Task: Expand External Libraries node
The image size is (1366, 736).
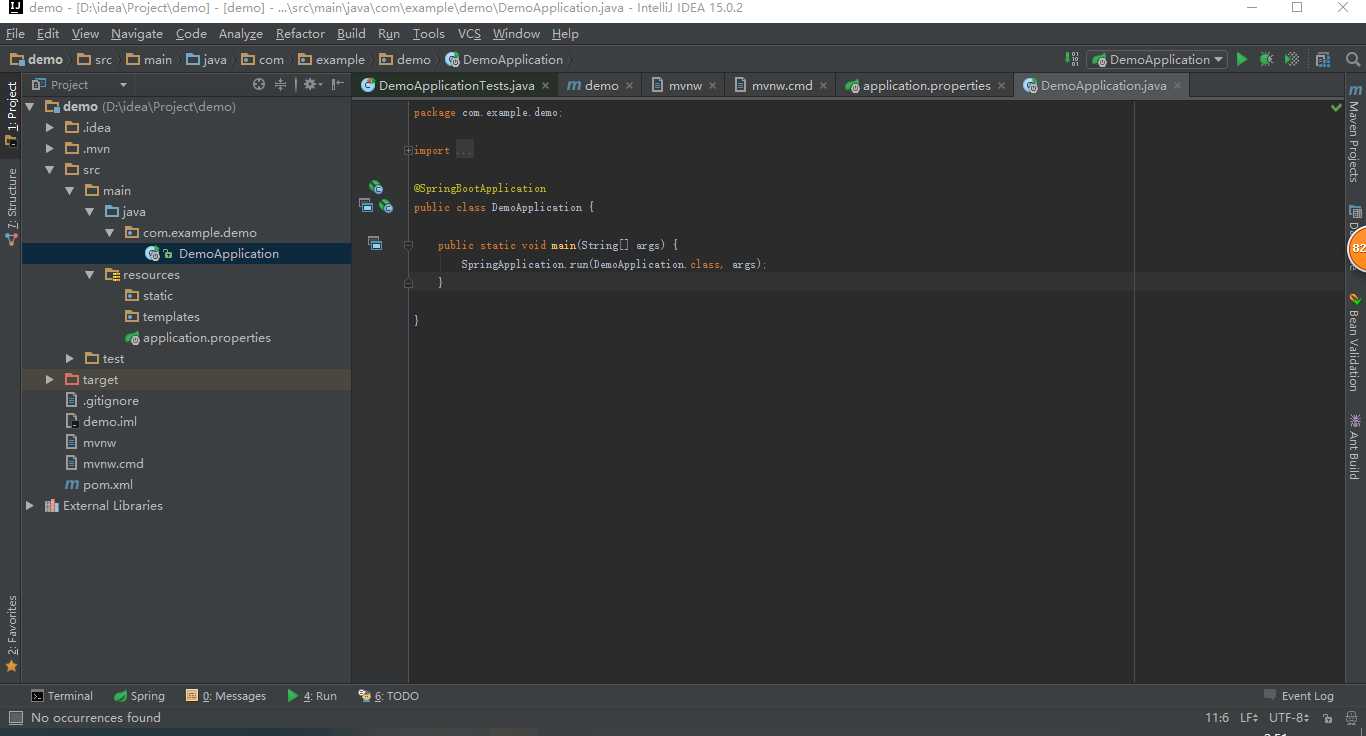Action: 30,505
